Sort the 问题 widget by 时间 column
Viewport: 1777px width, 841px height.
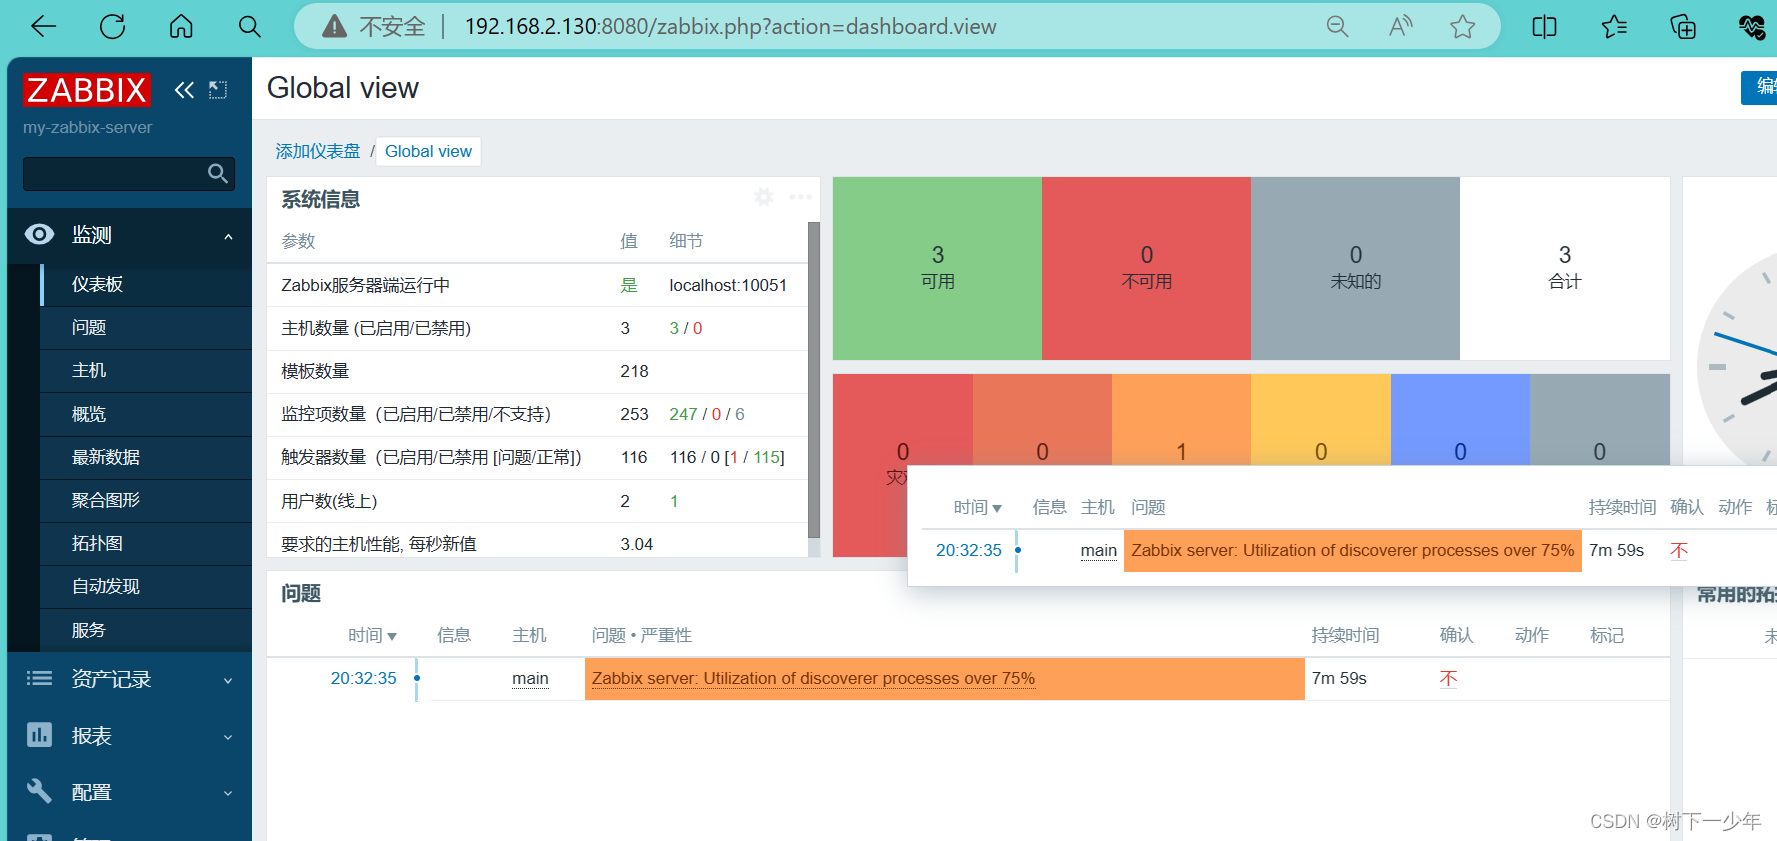[x=372, y=635]
